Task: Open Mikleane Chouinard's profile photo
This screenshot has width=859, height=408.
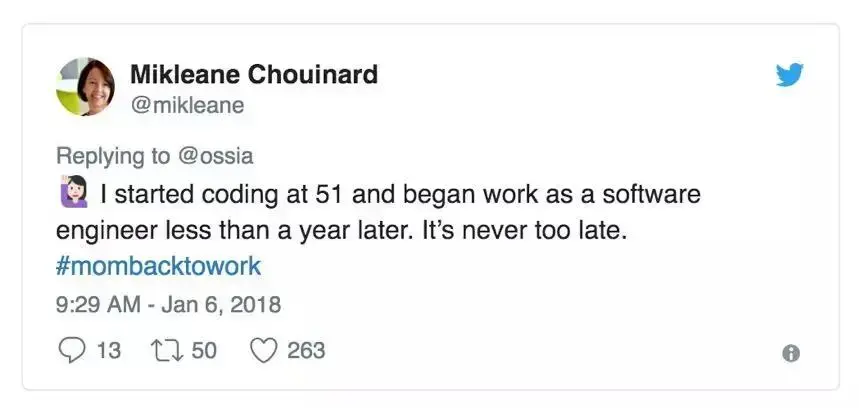Action: pos(86,87)
